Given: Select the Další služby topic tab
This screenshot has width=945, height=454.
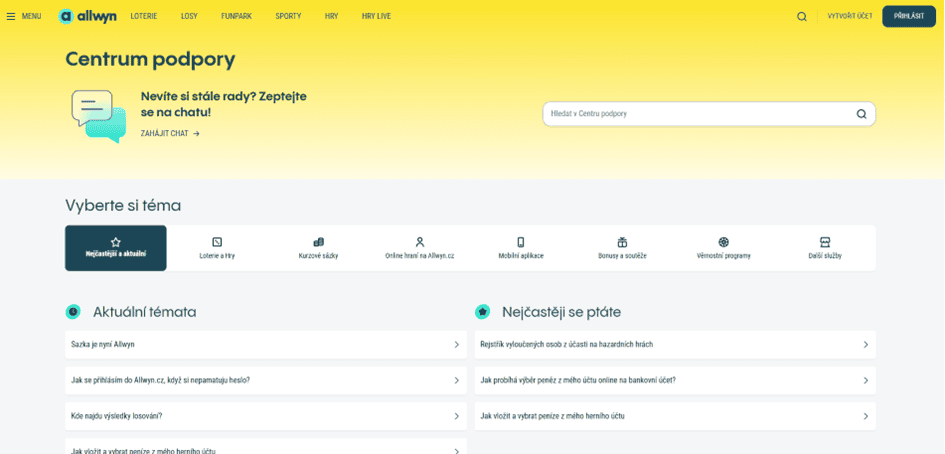Looking at the screenshot, I should click(x=825, y=248).
